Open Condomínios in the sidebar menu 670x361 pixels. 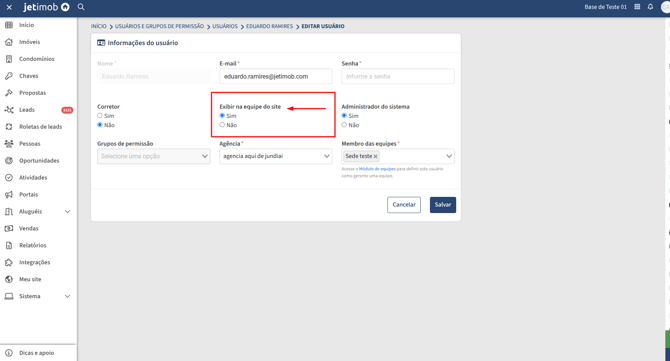tap(37, 59)
